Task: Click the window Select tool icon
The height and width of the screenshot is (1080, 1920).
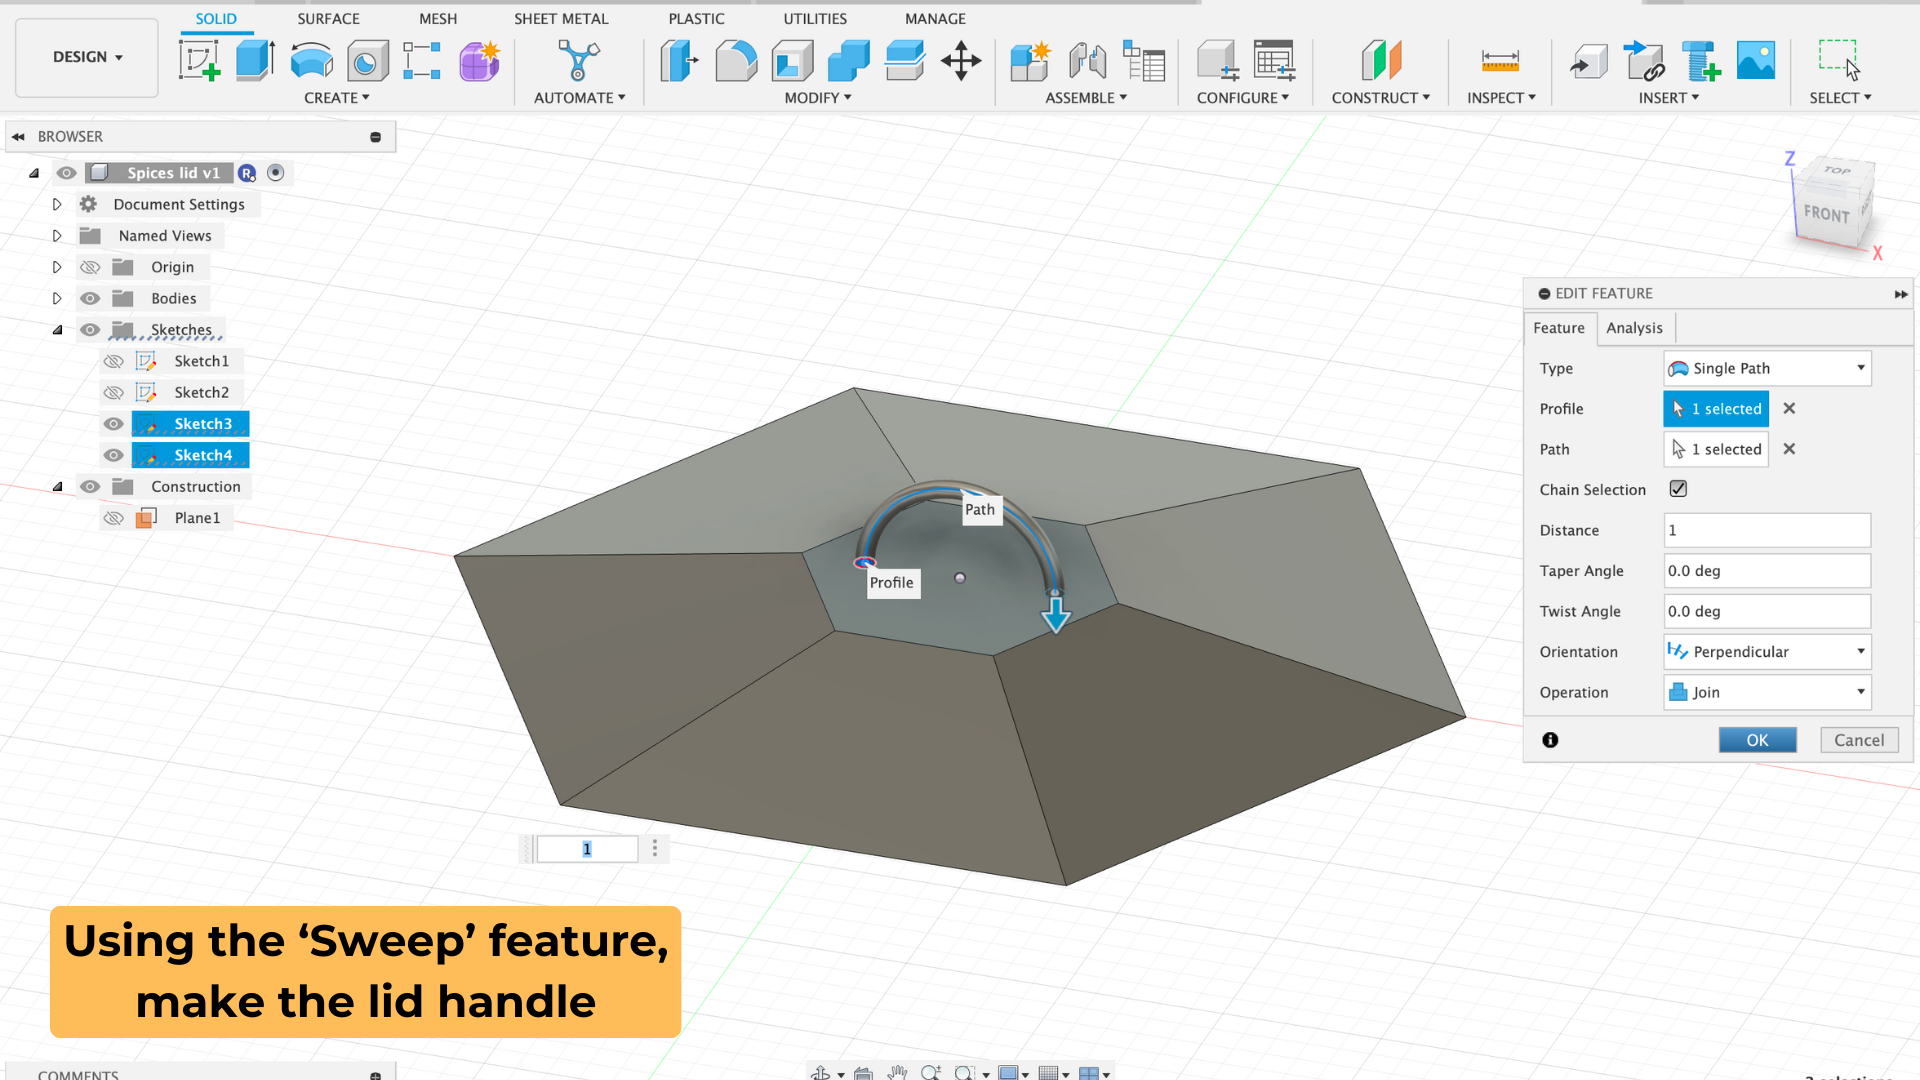Action: tap(1839, 60)
